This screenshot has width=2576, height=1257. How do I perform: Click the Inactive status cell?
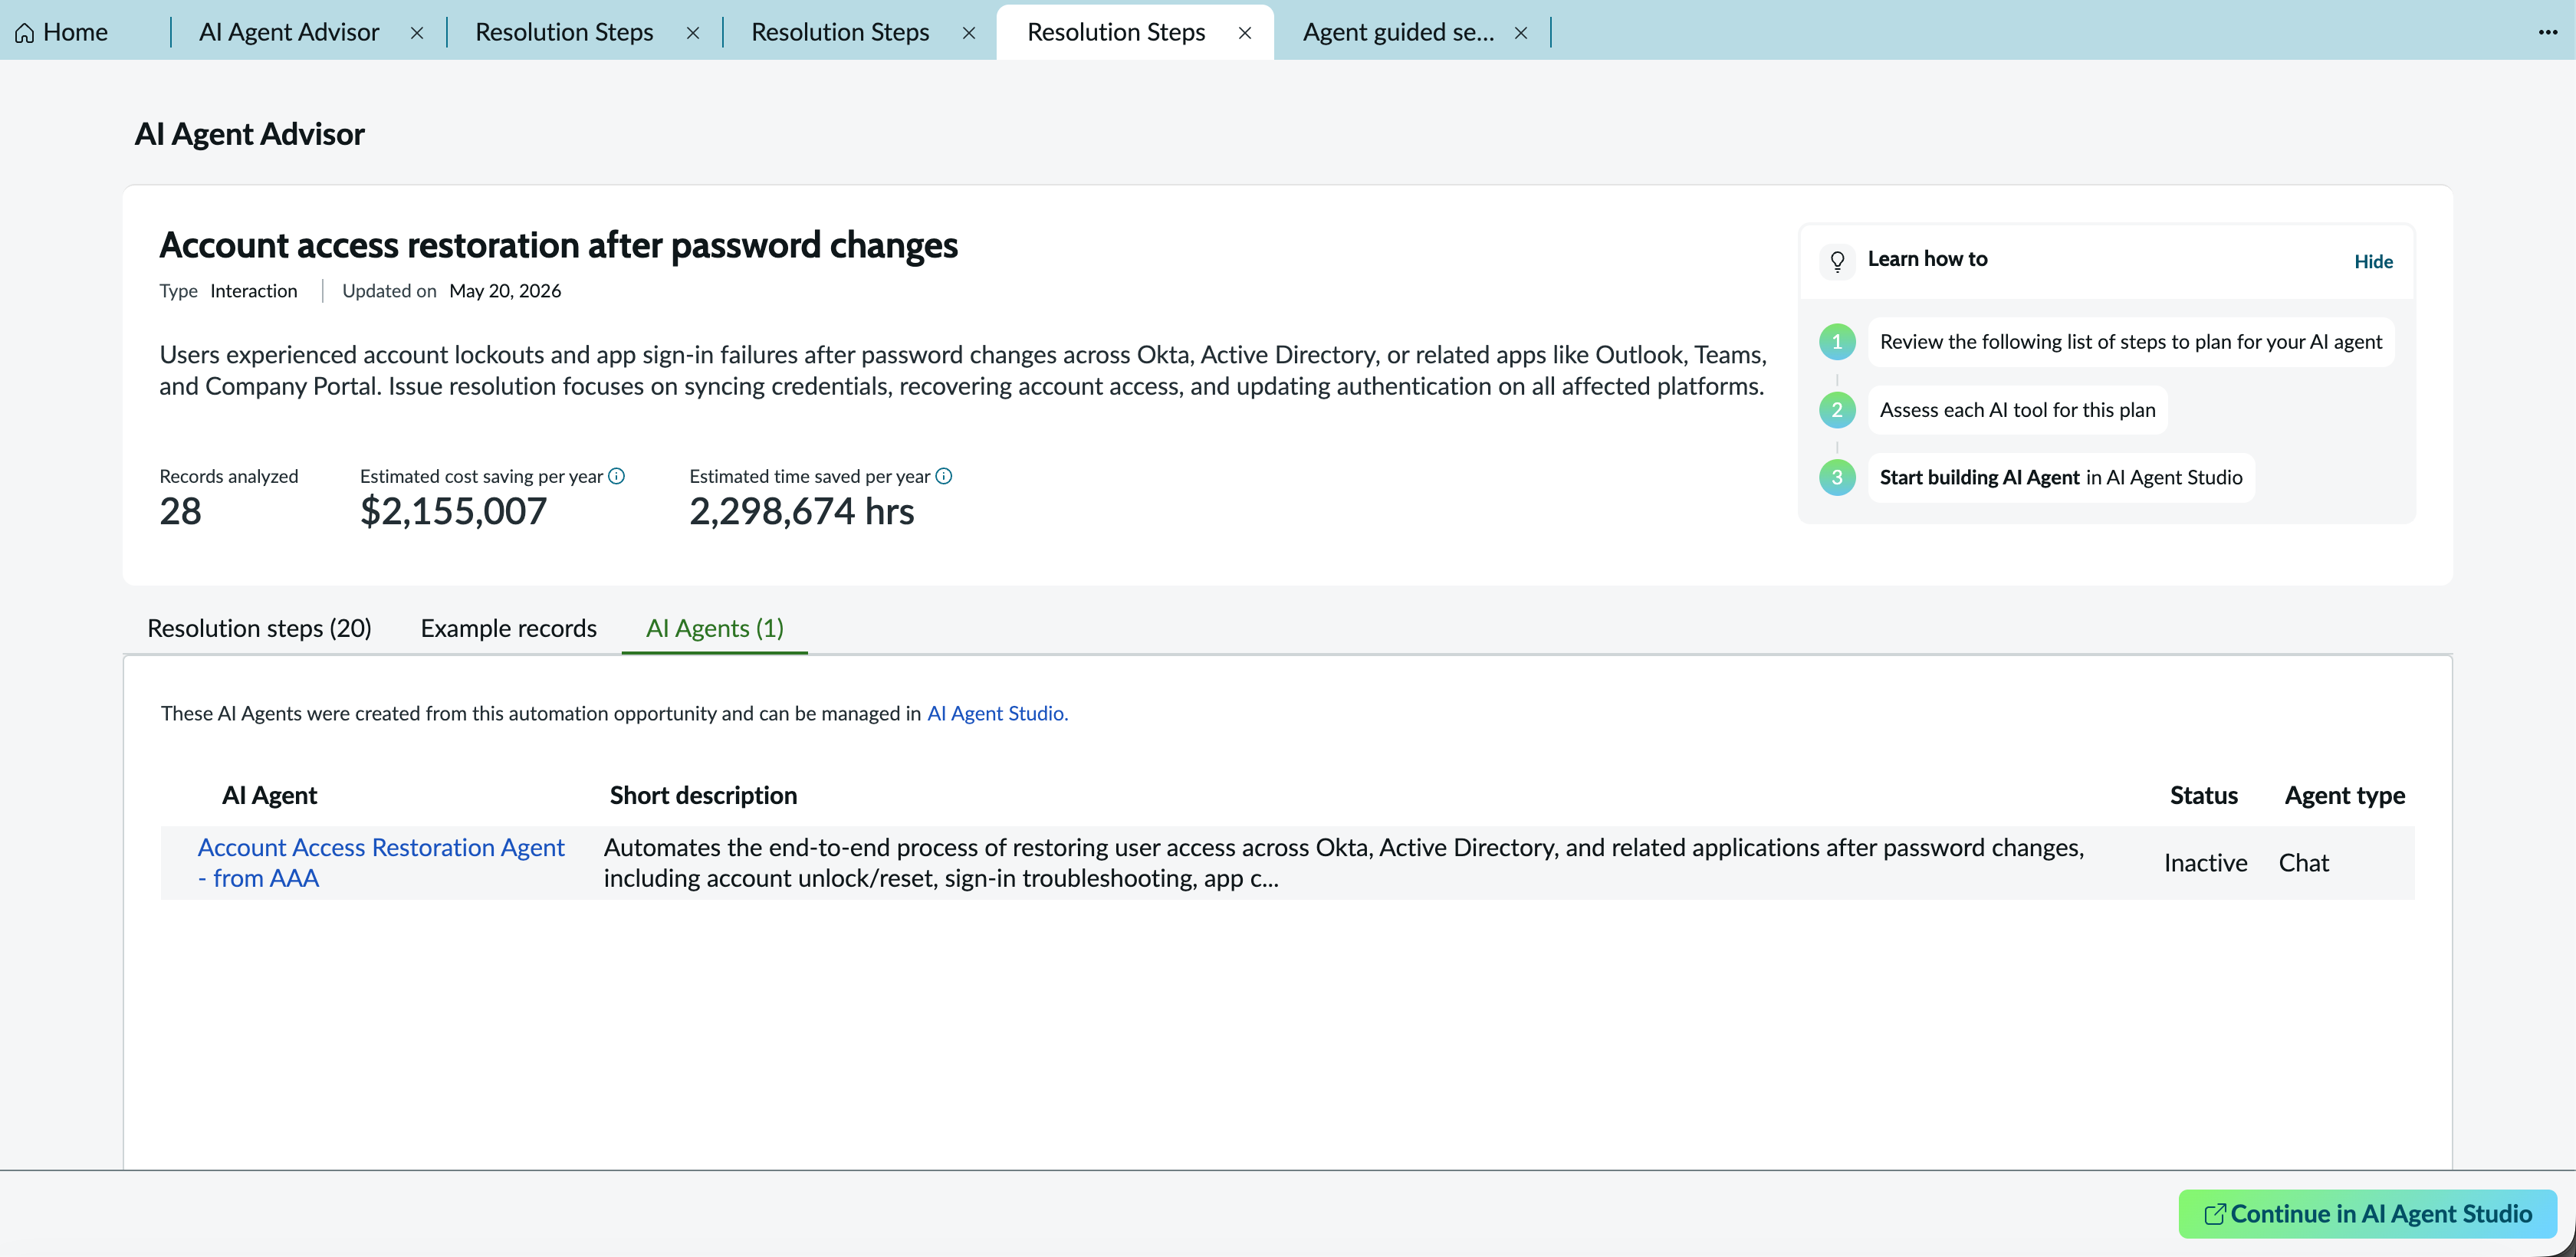2205,862
